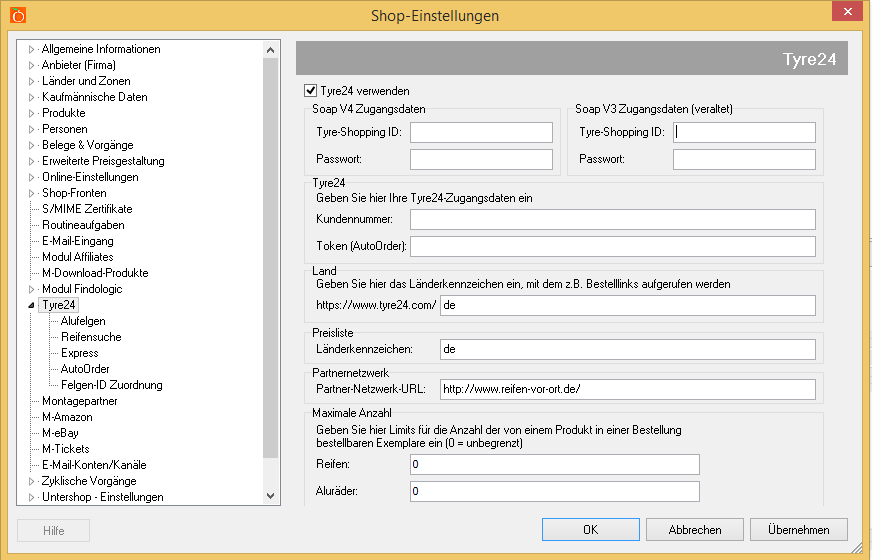Expand the Länder und Zonen arrow
Viewport: 872px width, 560px height.
coord(32,81)
